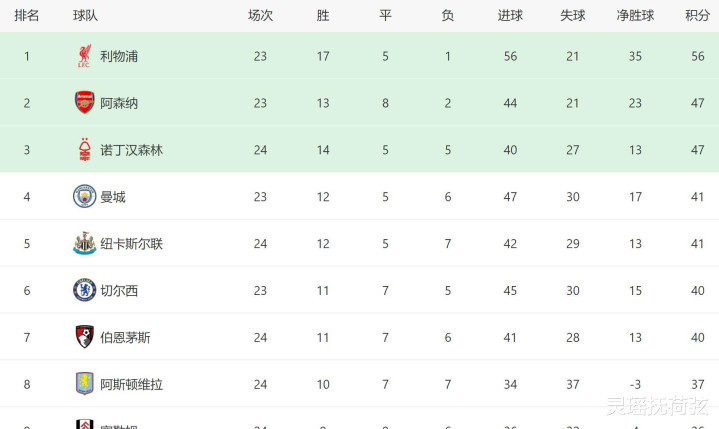Screen dimensions: 719x429
Task: Click the 场次 column header
Action: click(260, 16)
